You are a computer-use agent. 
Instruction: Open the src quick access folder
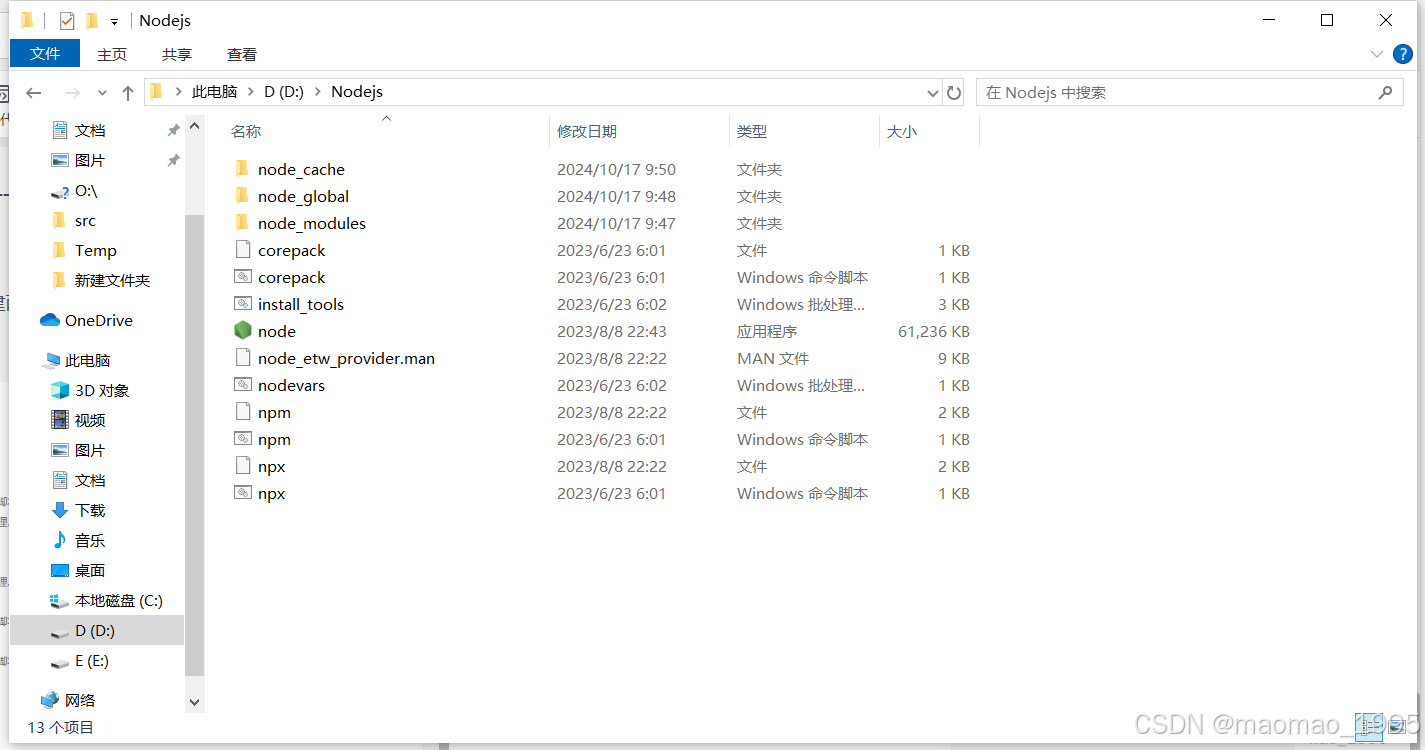[x=74, y=220]
